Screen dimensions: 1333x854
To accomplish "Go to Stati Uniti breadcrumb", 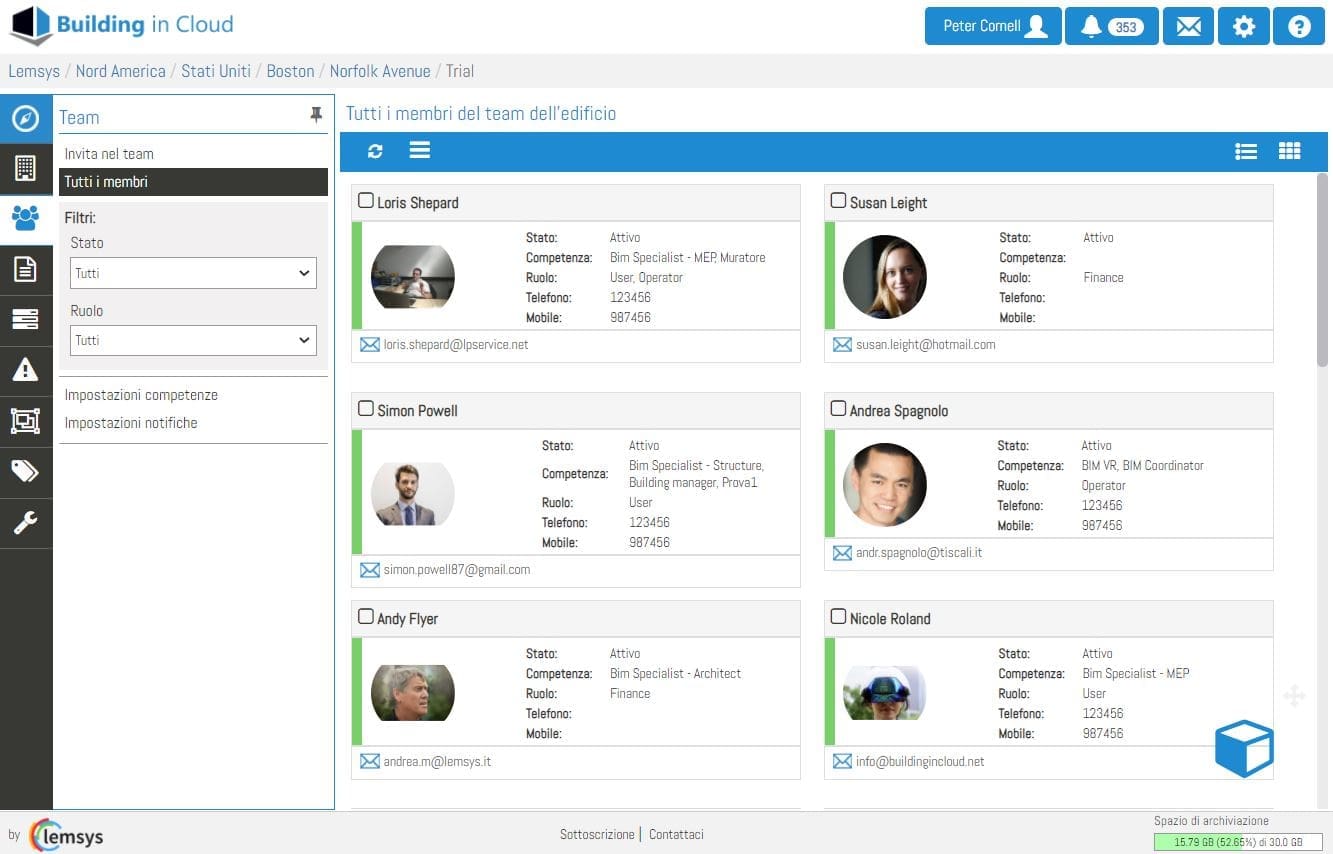I will pos(216,71).
